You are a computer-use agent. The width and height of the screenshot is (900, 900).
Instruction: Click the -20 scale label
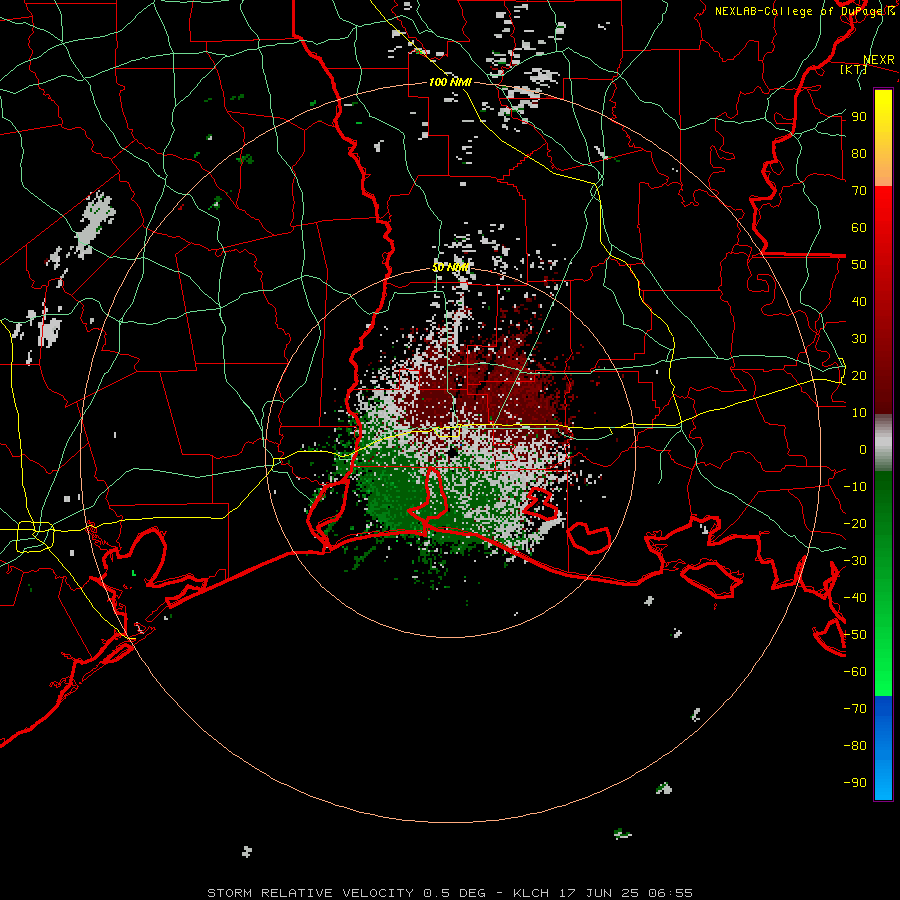tap(855, 523)
